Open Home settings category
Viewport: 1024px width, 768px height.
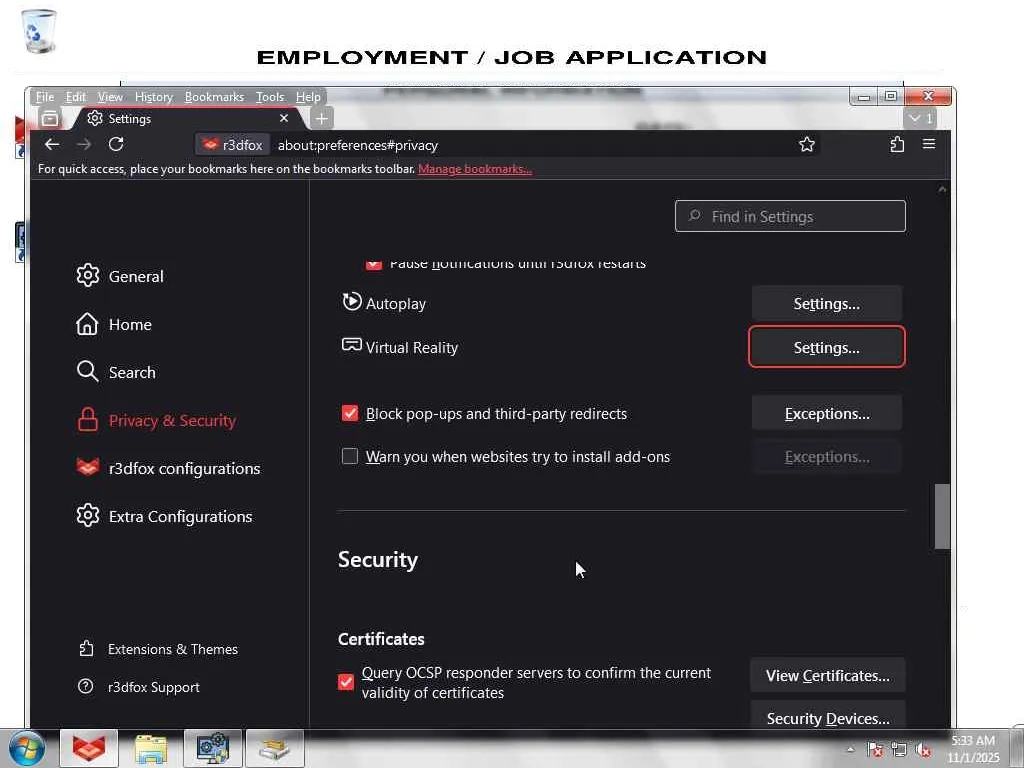coord(114,325)
